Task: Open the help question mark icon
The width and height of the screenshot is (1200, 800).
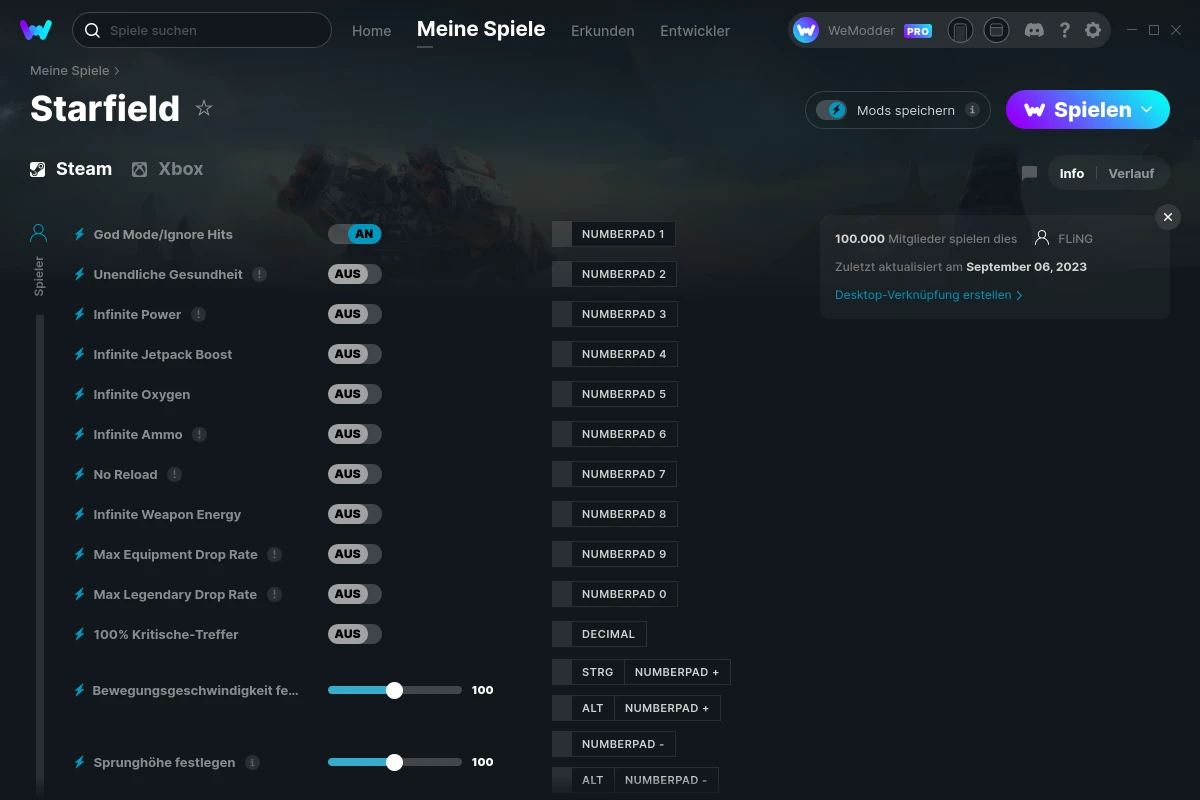Action: (1065, 30)
